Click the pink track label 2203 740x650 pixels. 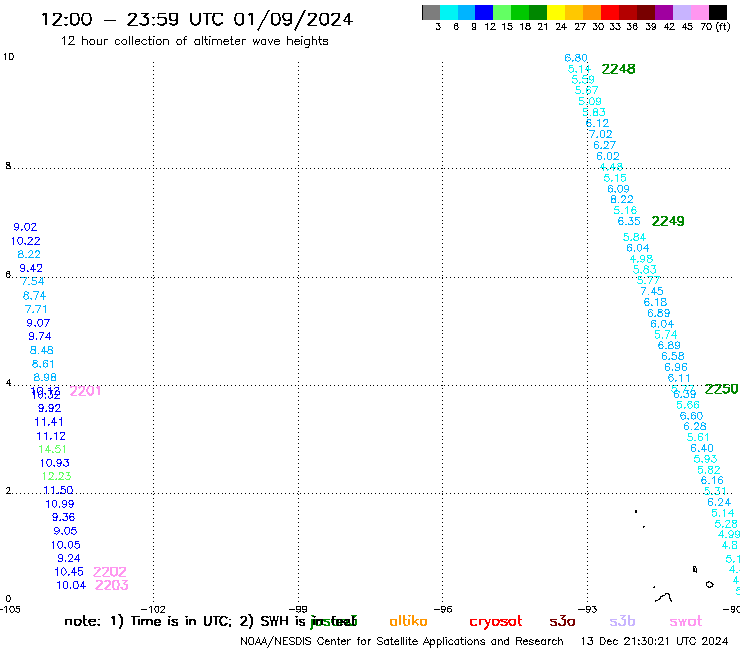click(111, 585)
